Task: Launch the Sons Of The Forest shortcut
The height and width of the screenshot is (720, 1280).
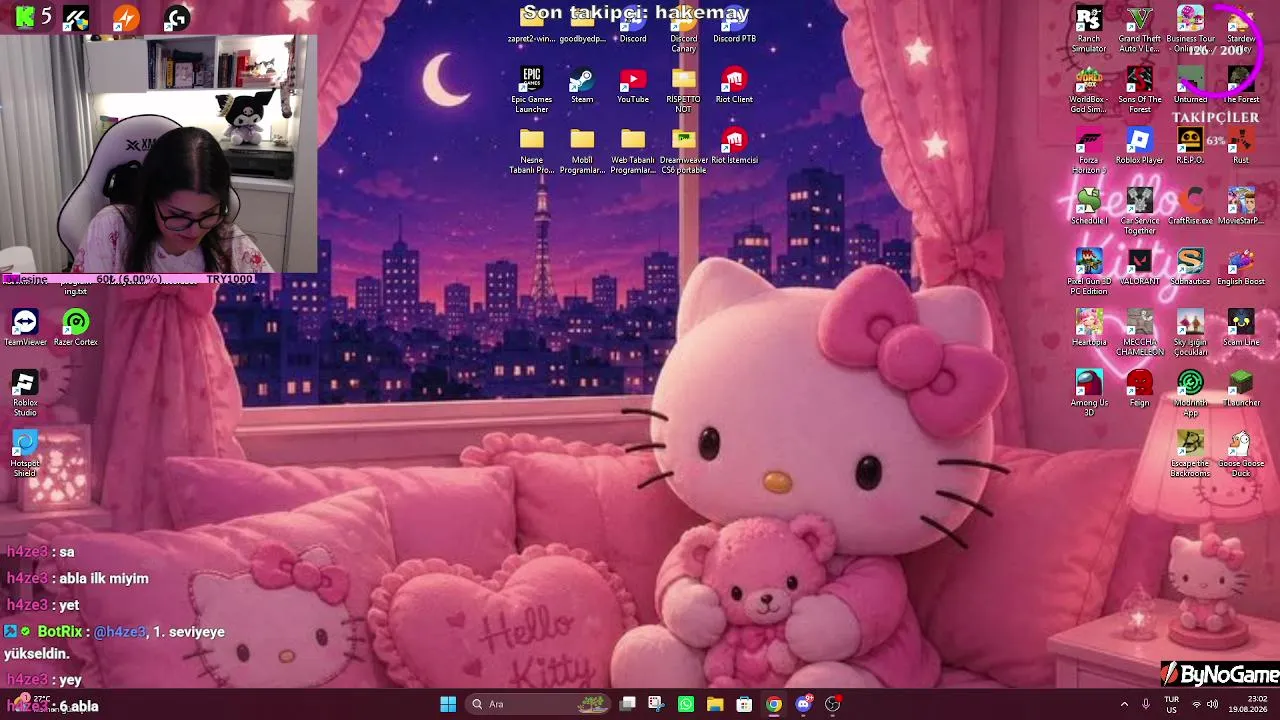Action: coord(1139,90)
